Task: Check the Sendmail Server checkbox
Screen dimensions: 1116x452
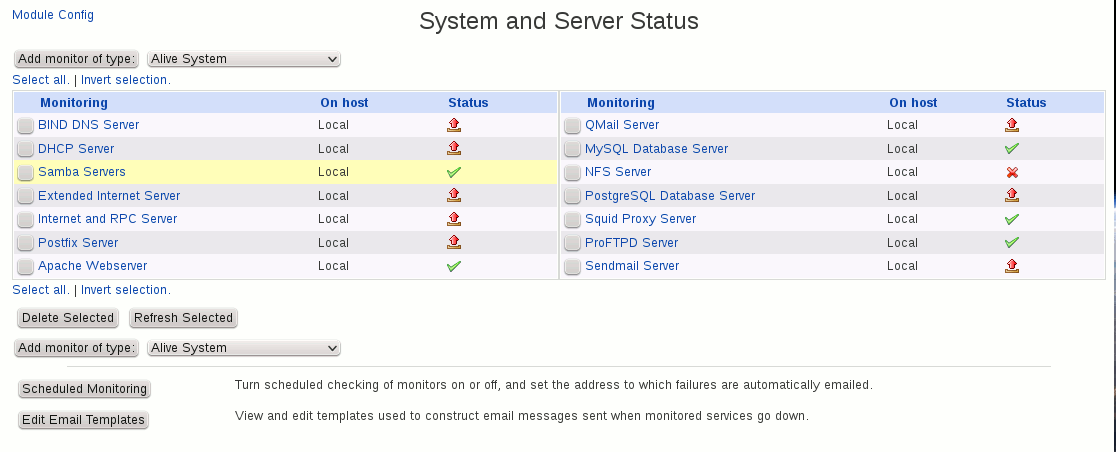Action: [x=572, y=267]
